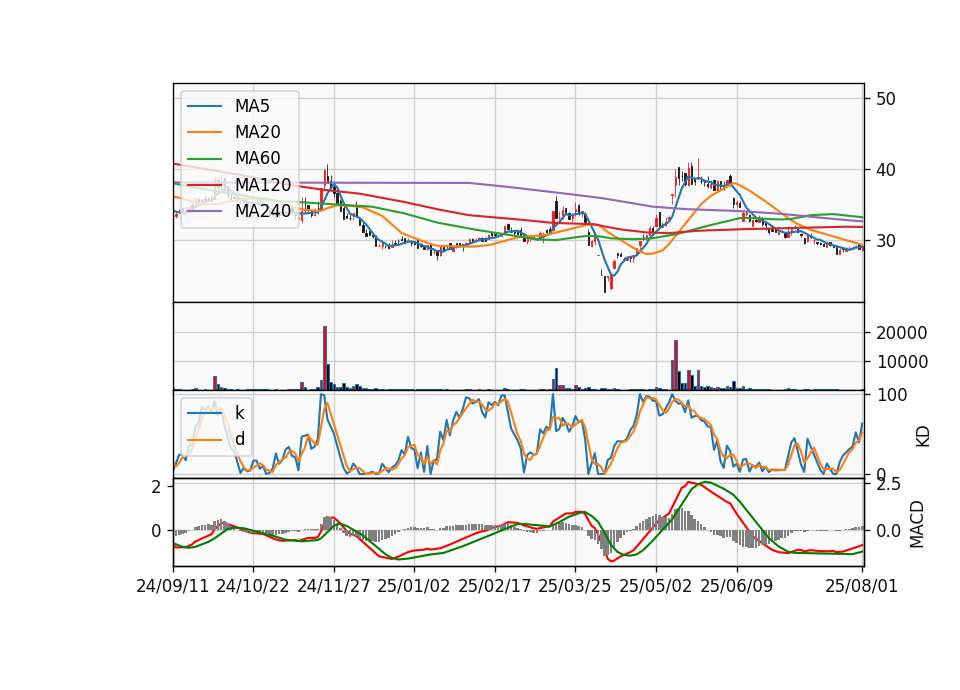Click the 25/03/25 date axis label
This screenshot has width=960, height=690.
tap(575, 586)
